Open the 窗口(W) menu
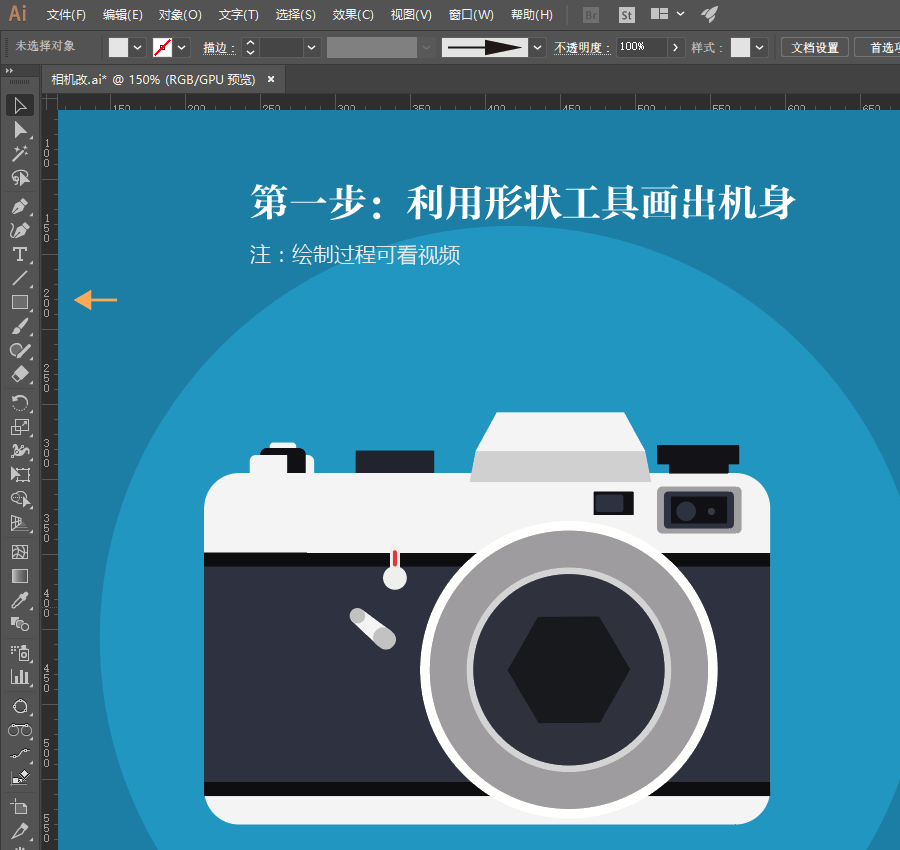 (471, 15)
